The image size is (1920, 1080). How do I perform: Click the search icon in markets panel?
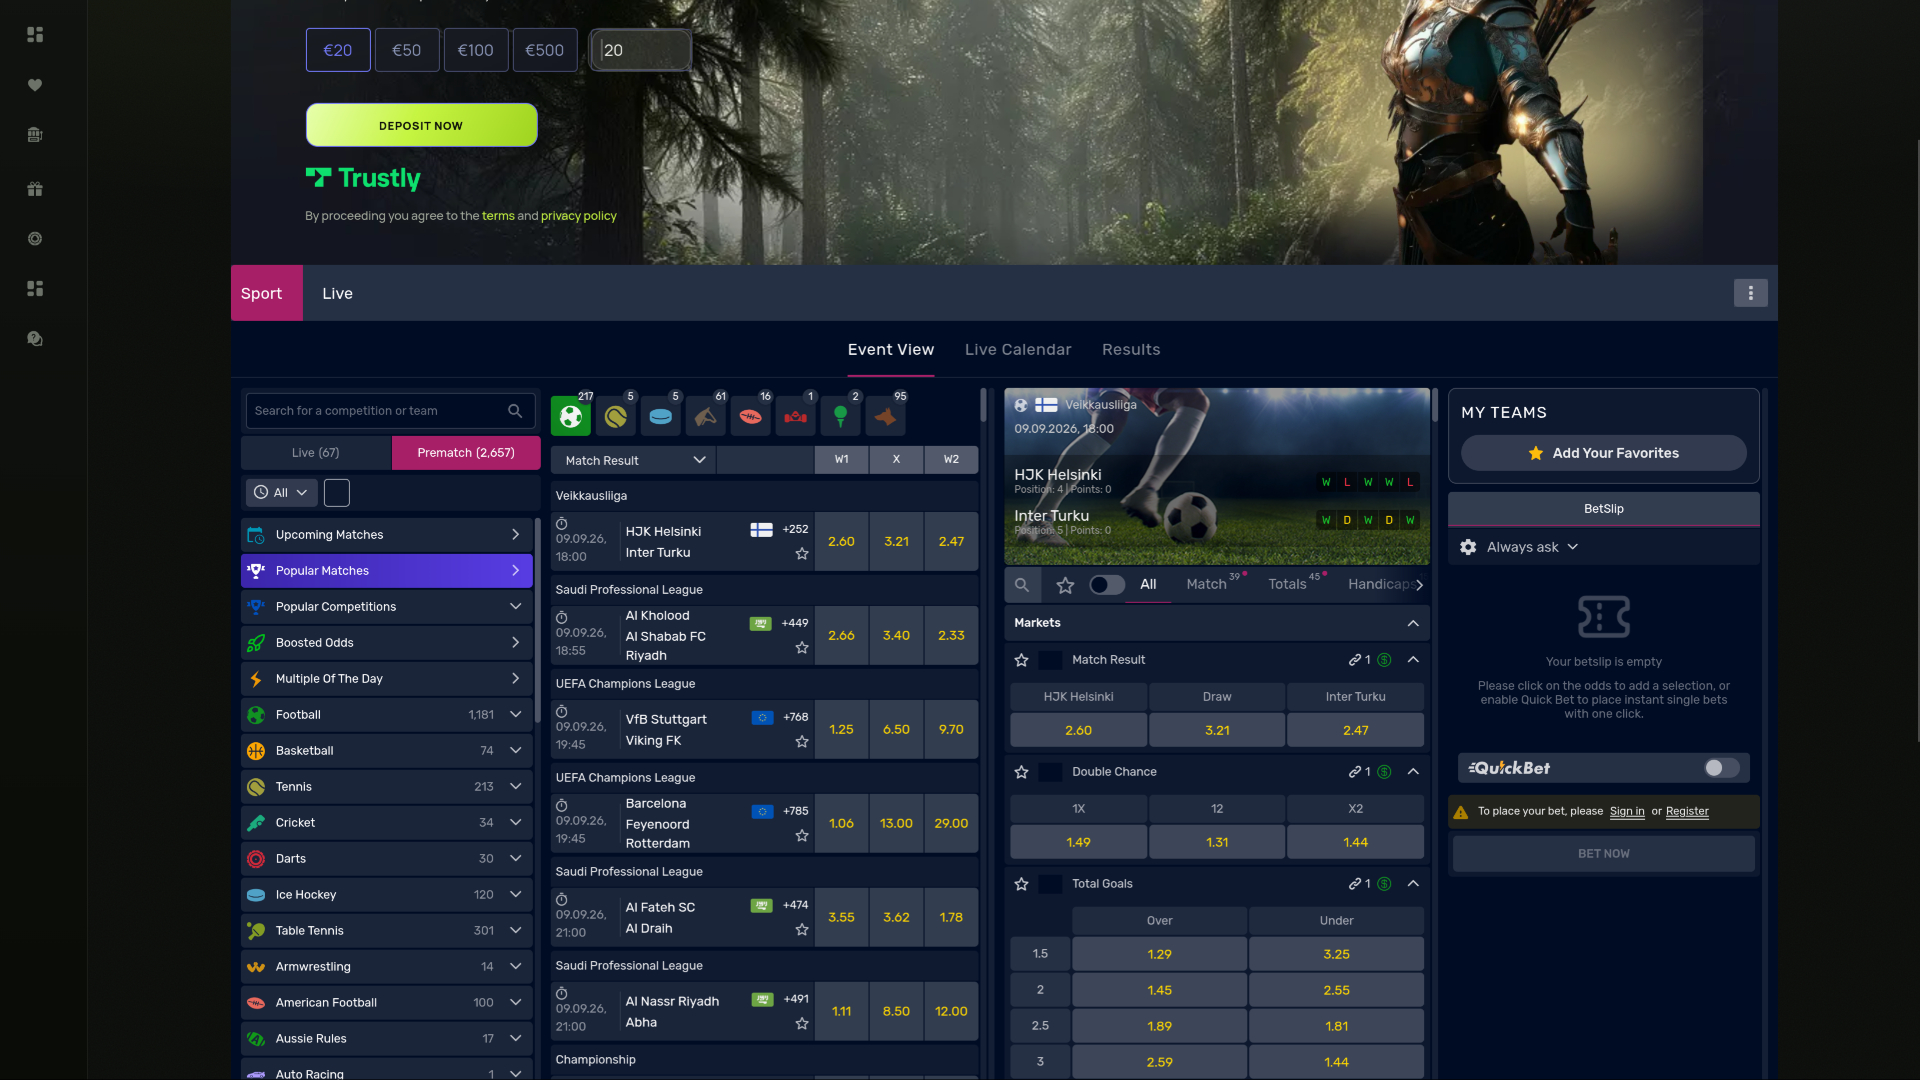click(1022, 585)
